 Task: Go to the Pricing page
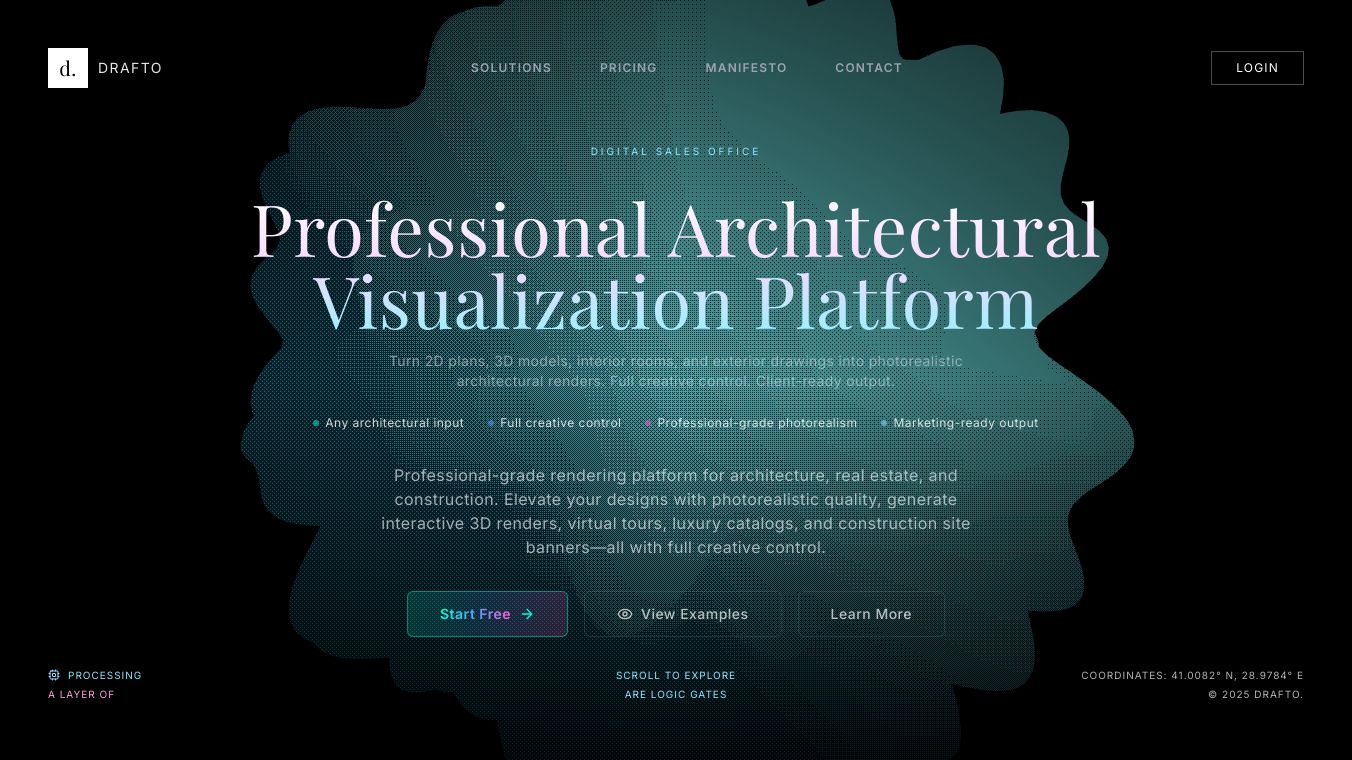coord(628,68)
